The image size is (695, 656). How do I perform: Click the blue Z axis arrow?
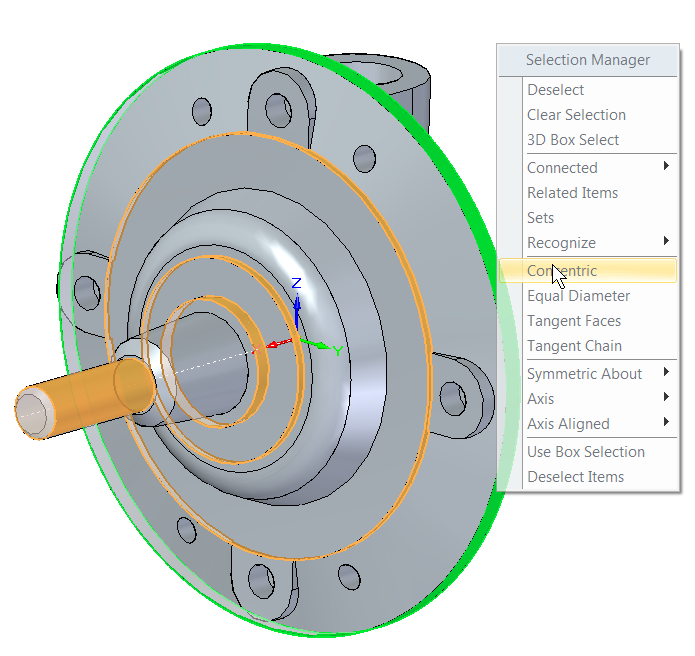point(297,310)
